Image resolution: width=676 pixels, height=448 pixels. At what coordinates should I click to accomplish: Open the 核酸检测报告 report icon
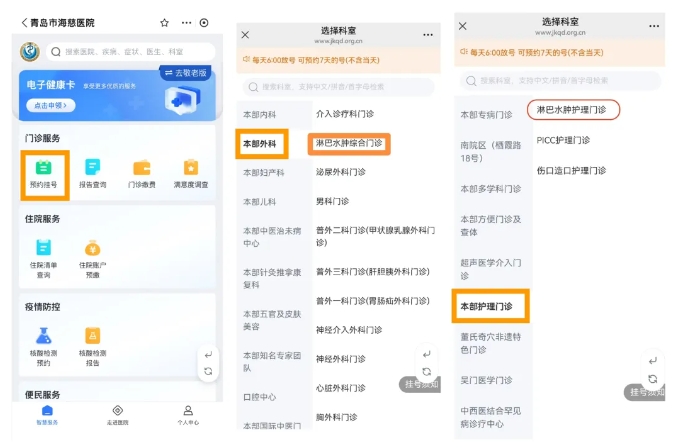pyautogui.click(x=92, y=343)
